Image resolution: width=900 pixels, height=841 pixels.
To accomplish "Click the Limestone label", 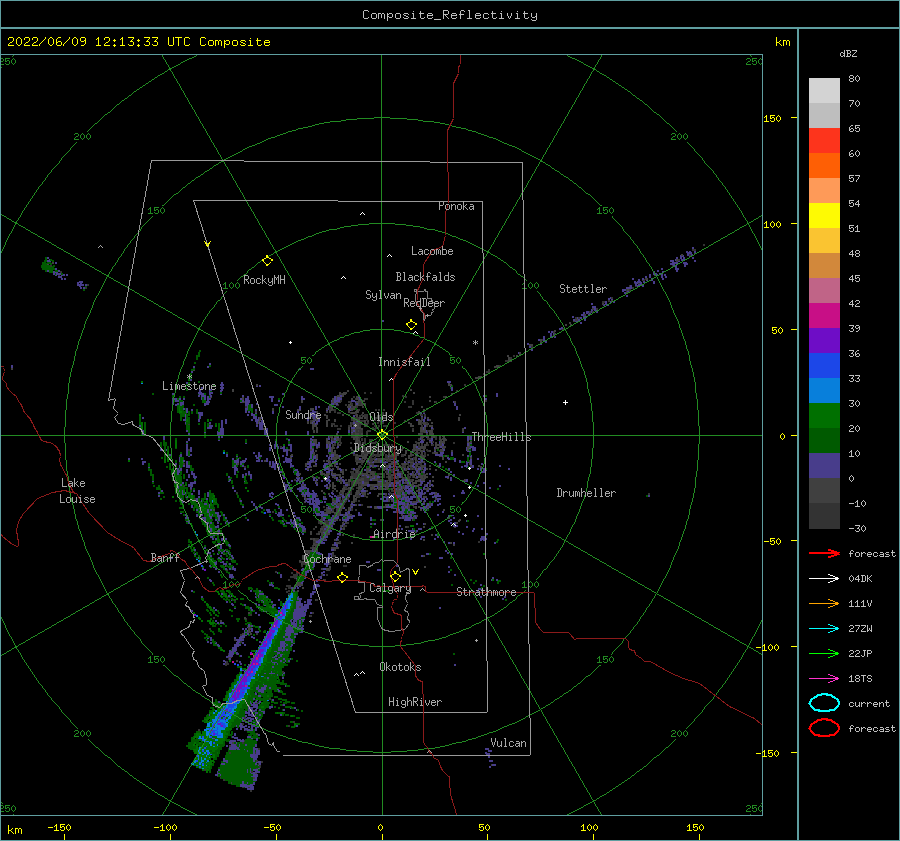I will [x=189, y=386].
